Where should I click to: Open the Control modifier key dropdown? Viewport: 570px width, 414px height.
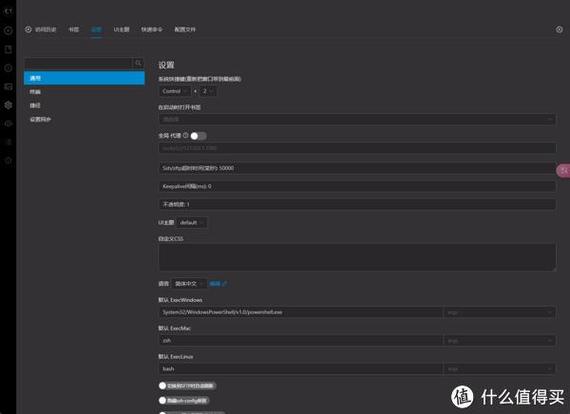[x=175, y=91]
